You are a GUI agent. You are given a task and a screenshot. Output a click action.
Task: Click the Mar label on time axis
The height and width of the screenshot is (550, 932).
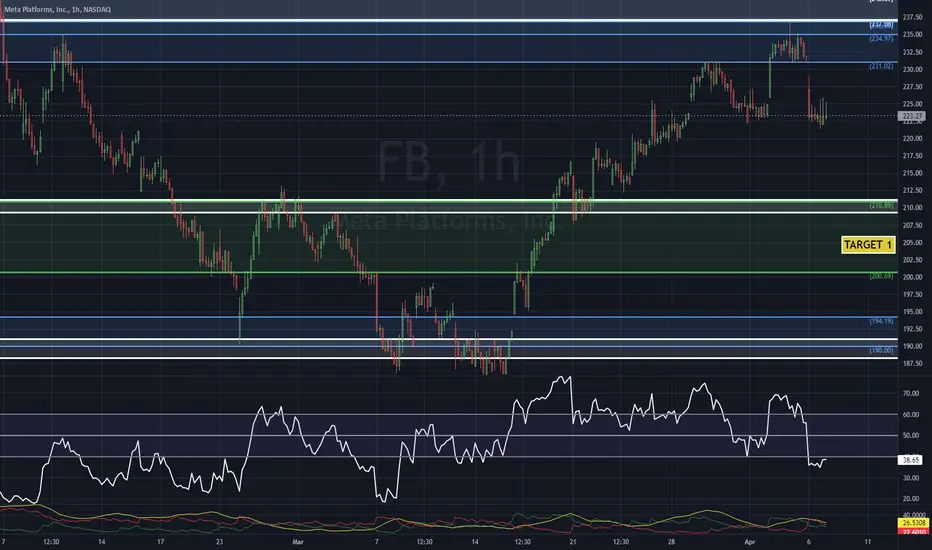(x=298, y=542)
